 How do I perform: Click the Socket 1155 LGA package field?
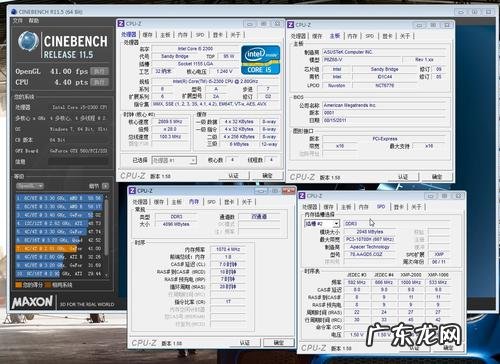pos(195,64)
